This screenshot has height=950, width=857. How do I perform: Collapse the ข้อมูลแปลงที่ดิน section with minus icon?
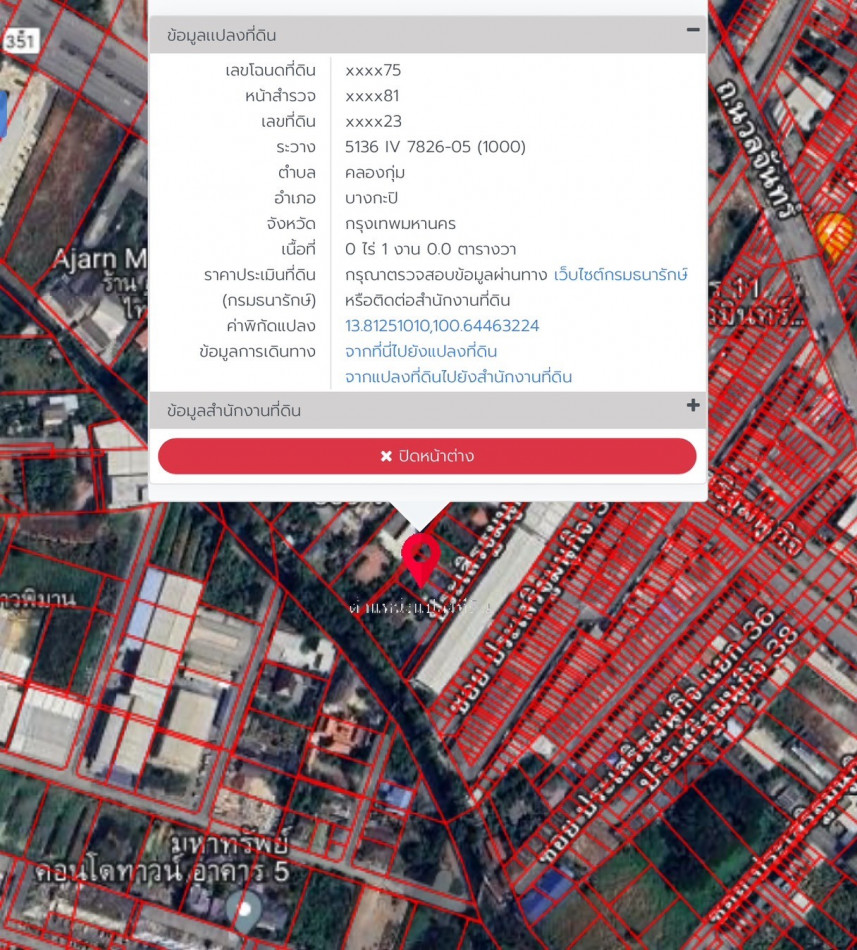pos(692,31)
